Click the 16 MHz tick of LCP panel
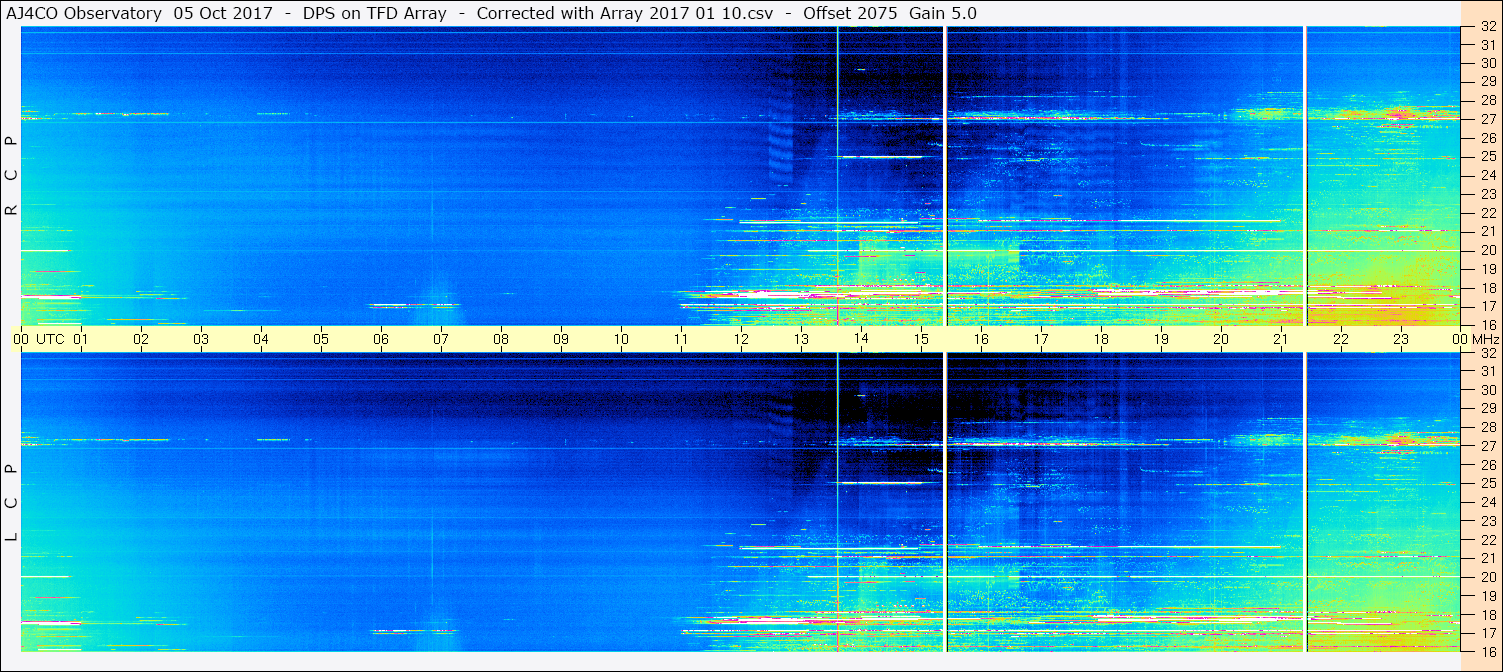The image size is (1503, 672). (1487, 652)
